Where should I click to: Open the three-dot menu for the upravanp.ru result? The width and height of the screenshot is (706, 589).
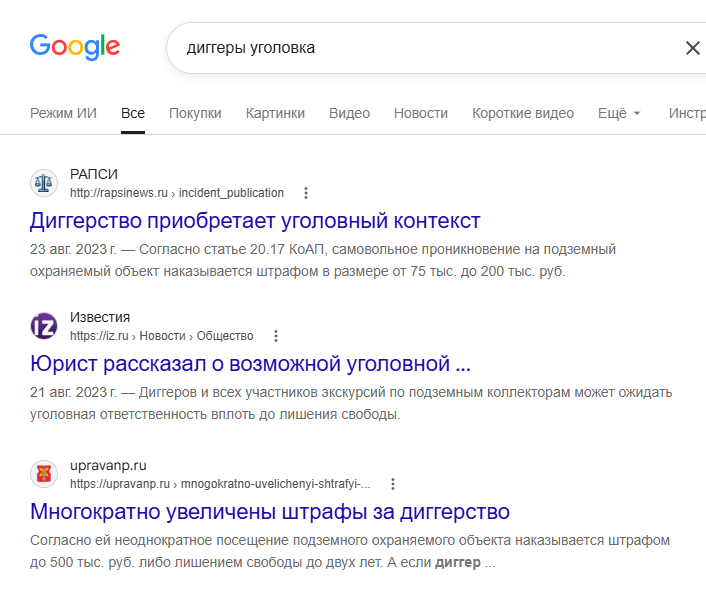[393, 484]
